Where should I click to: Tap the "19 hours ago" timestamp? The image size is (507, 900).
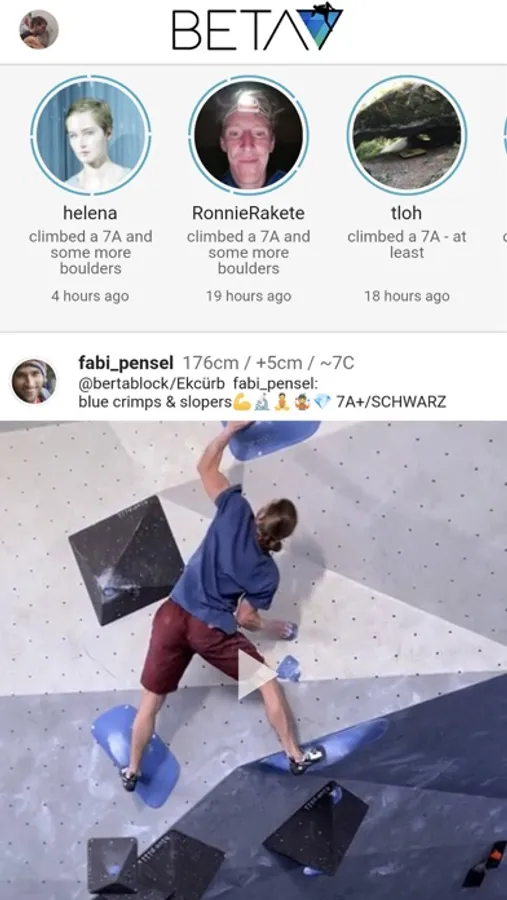coord(249,296)
